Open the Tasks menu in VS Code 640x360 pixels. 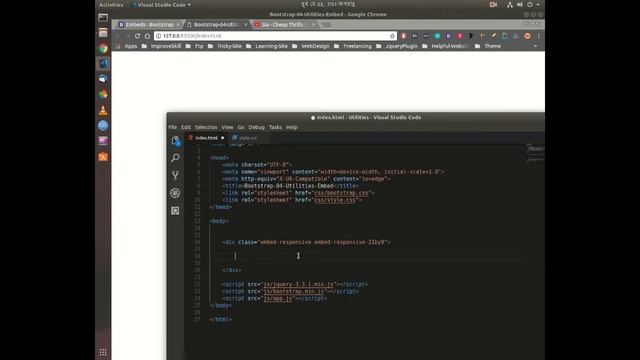(x=275, y=127)
